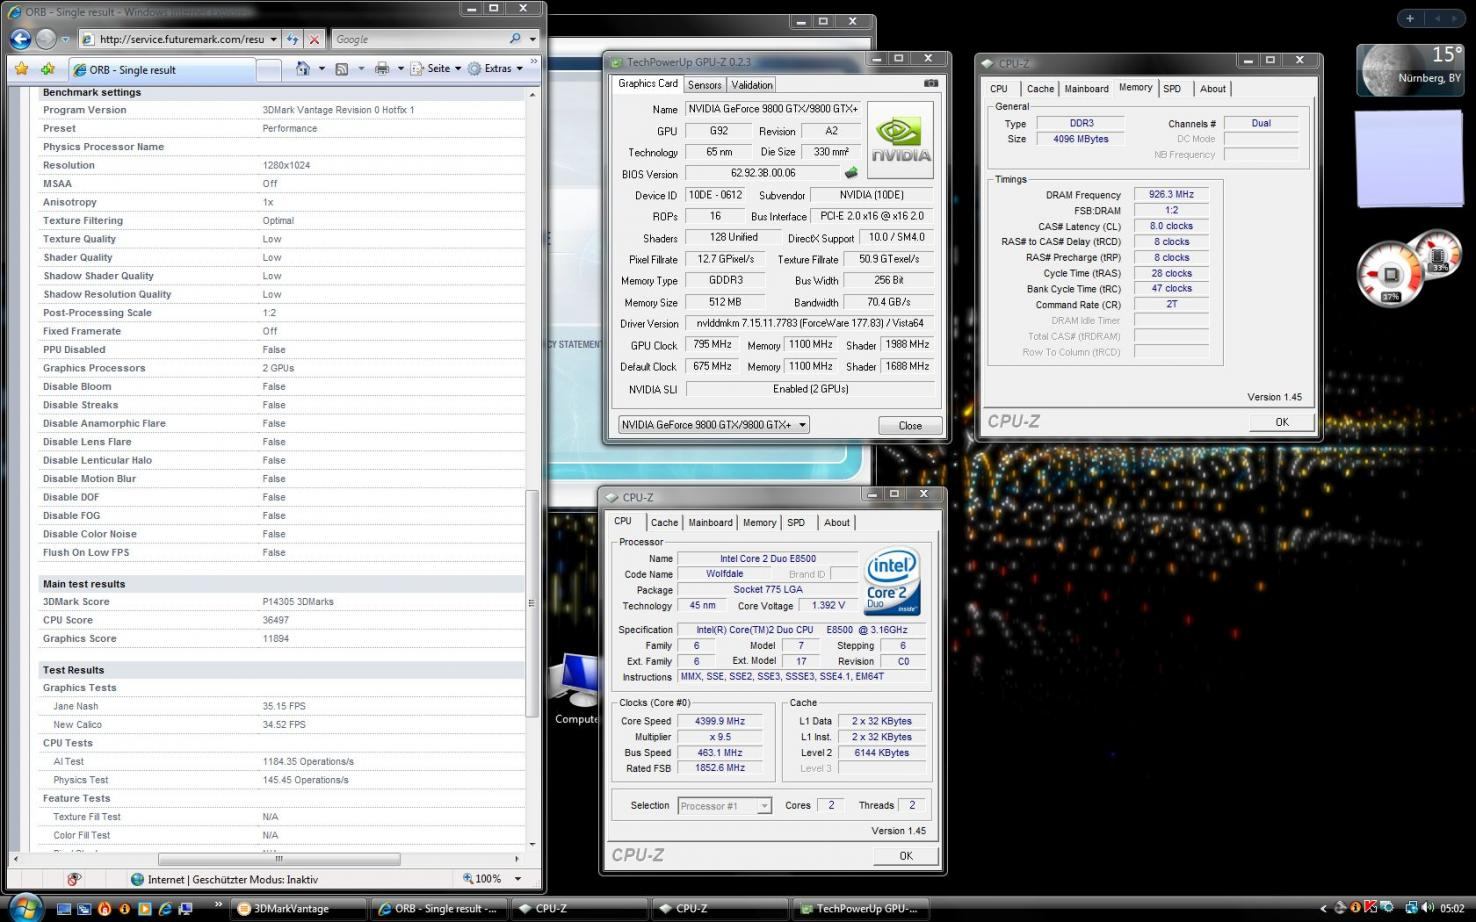Switch to Validation tab in GPU-Z

(752, 85)
